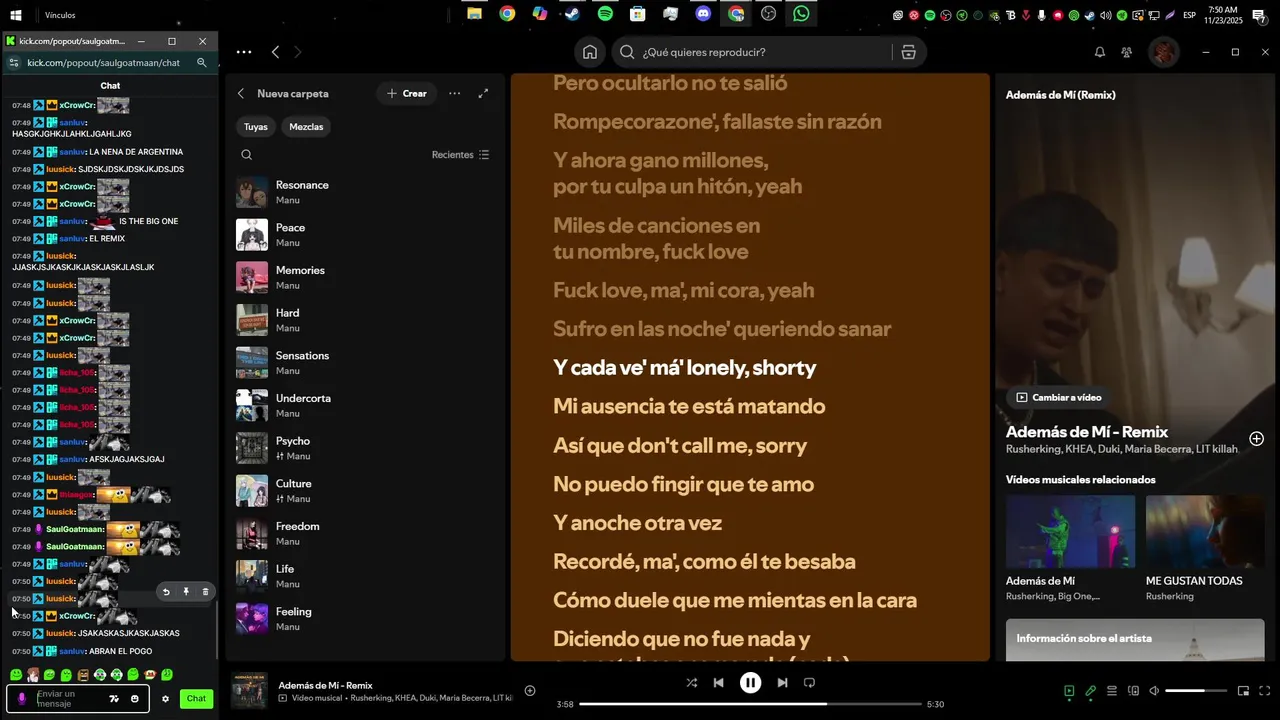Click Además de Mí - Remix title in sidebar

click(1087, 432)
